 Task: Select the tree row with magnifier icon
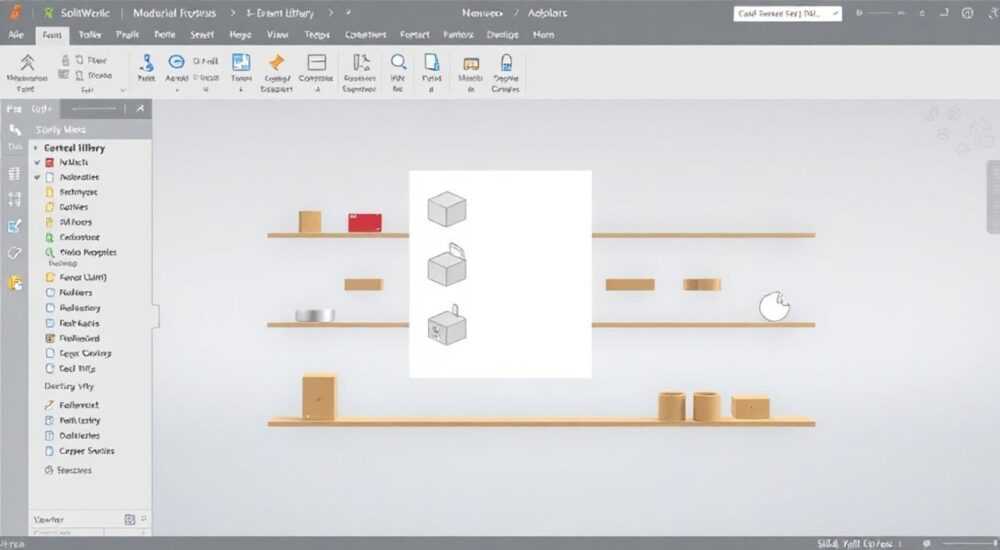pyautogui.click(x=81, y=253)
